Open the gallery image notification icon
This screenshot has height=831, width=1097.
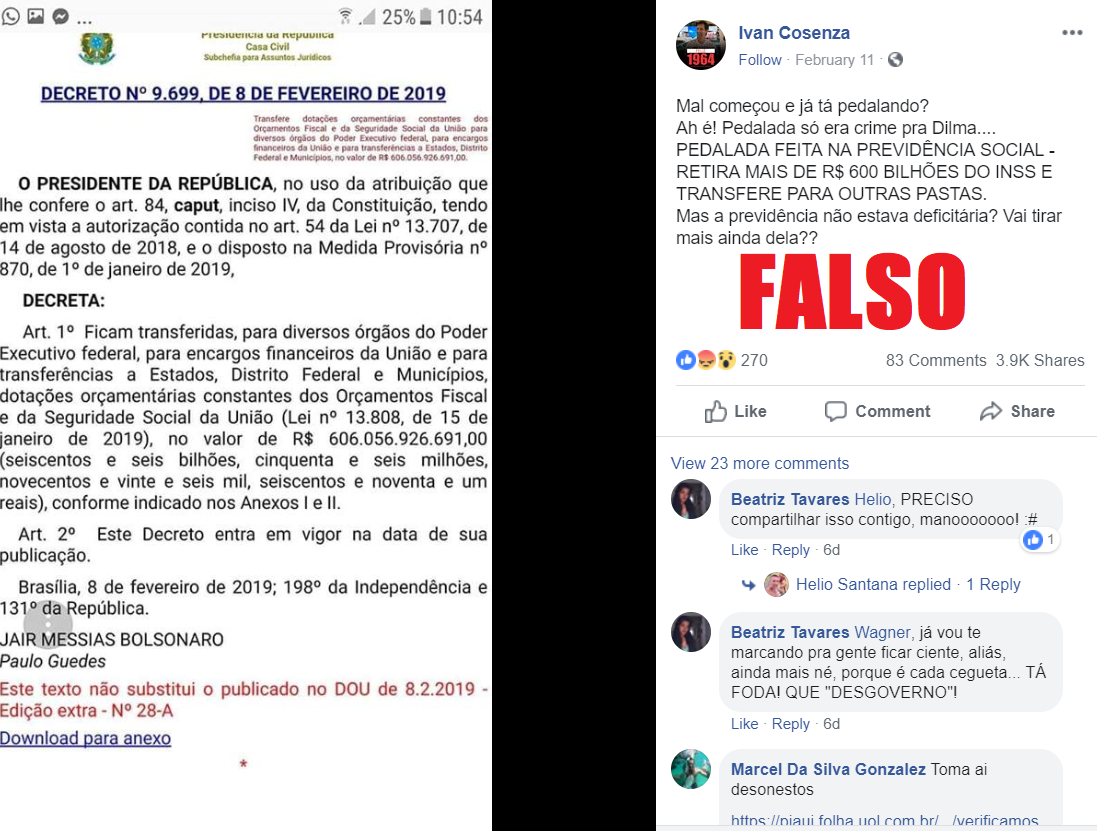36,15
